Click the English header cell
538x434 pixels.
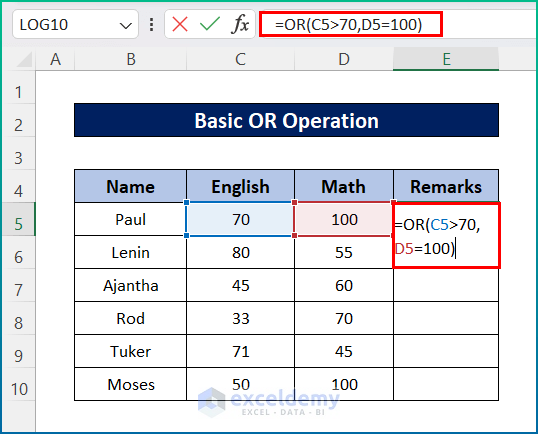[240, 186]
